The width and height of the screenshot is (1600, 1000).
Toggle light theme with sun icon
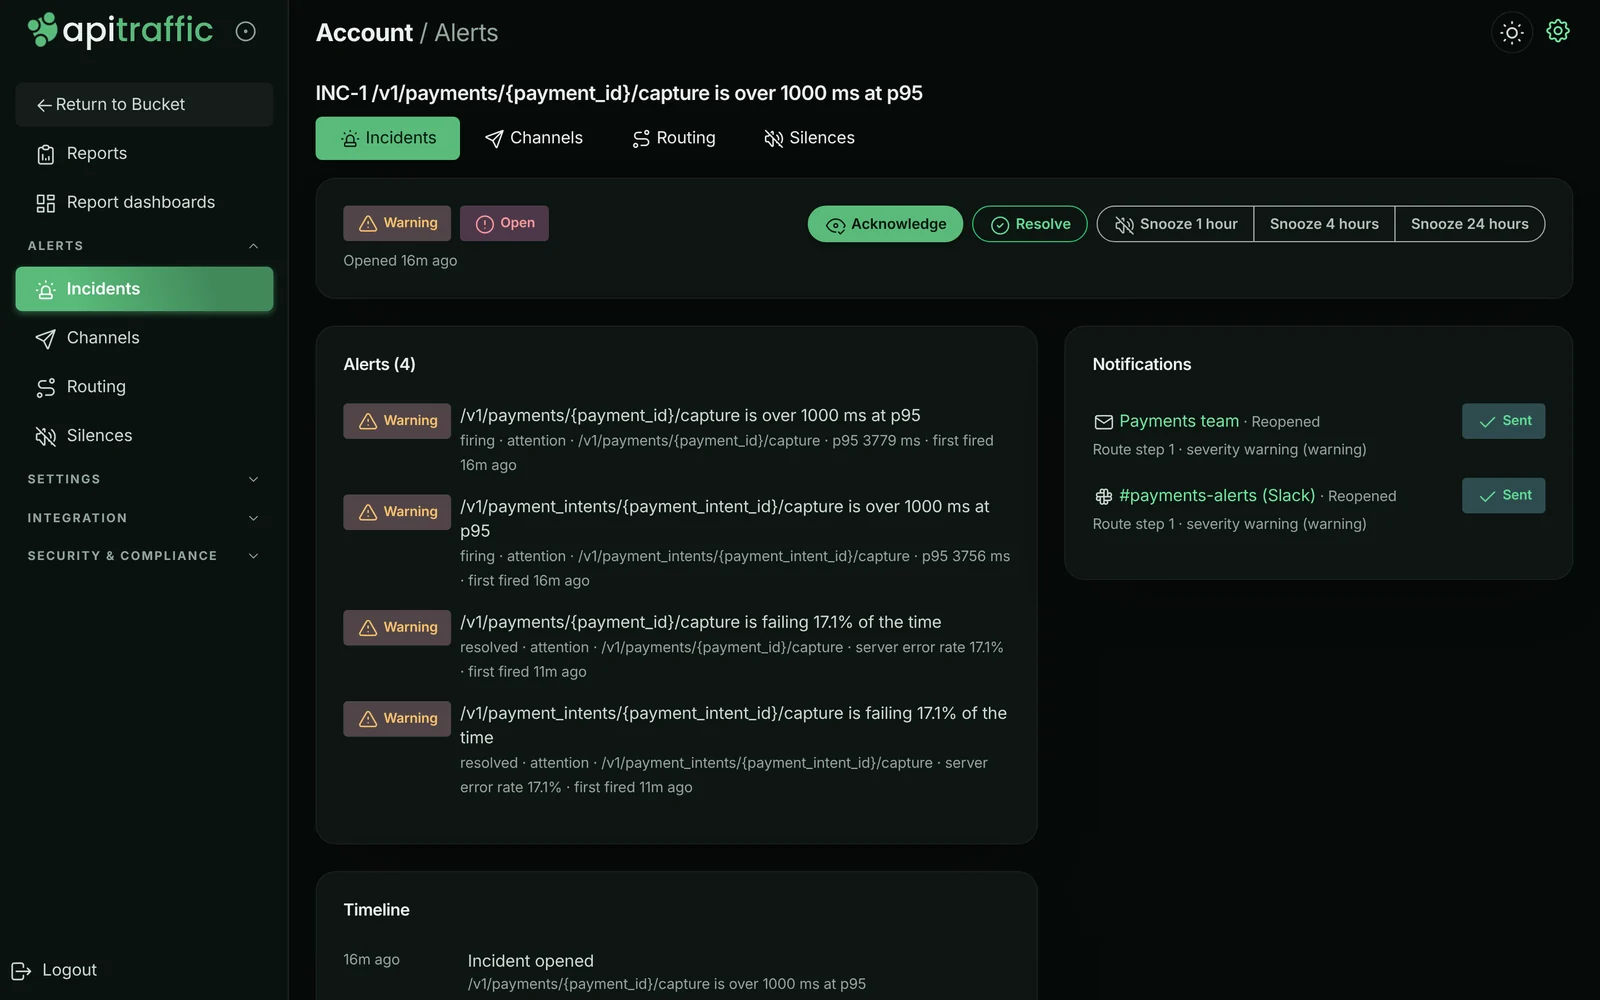[x=1512, y=33]
